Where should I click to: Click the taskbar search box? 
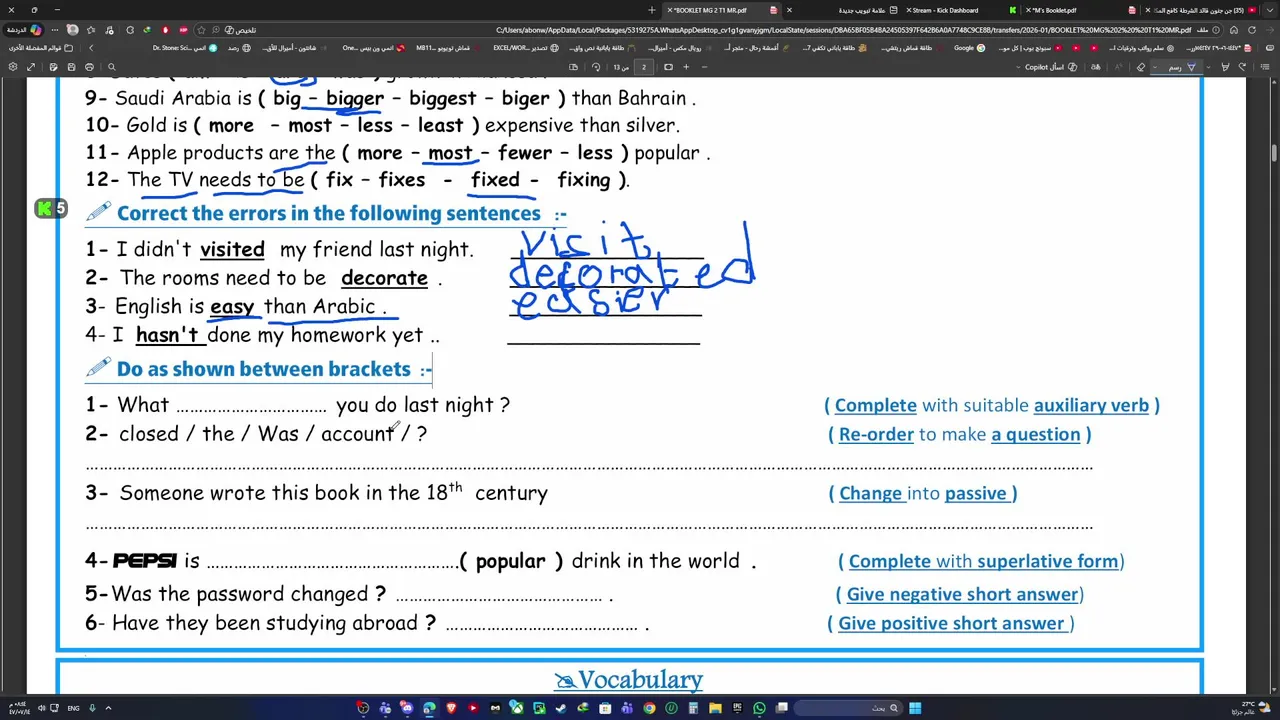pos(847,708)
